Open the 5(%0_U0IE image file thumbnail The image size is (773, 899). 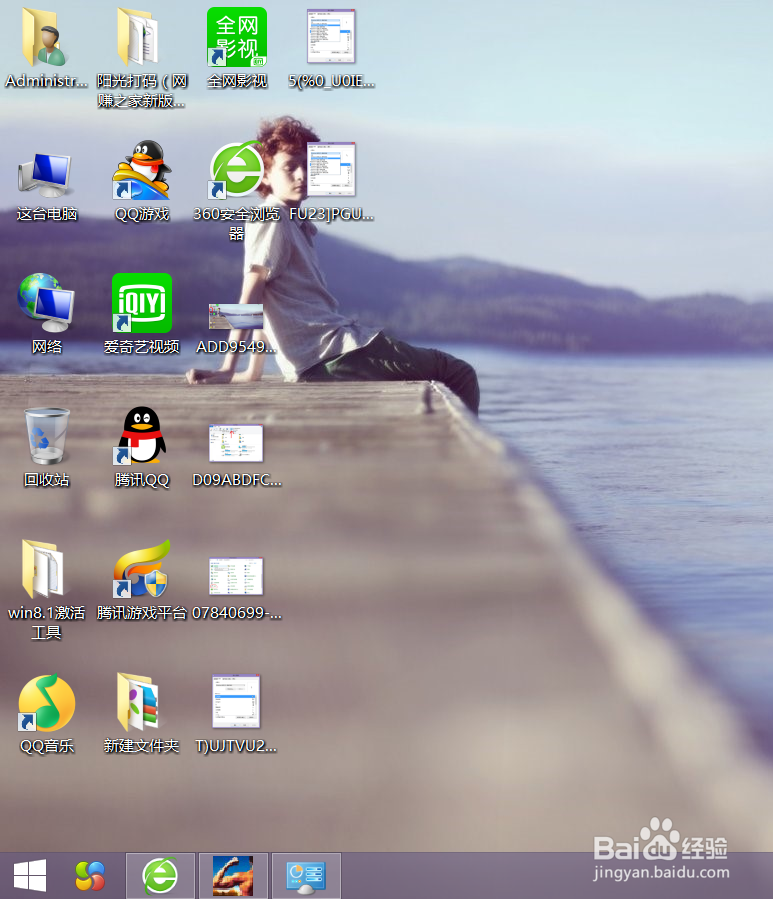coord(331,36)
